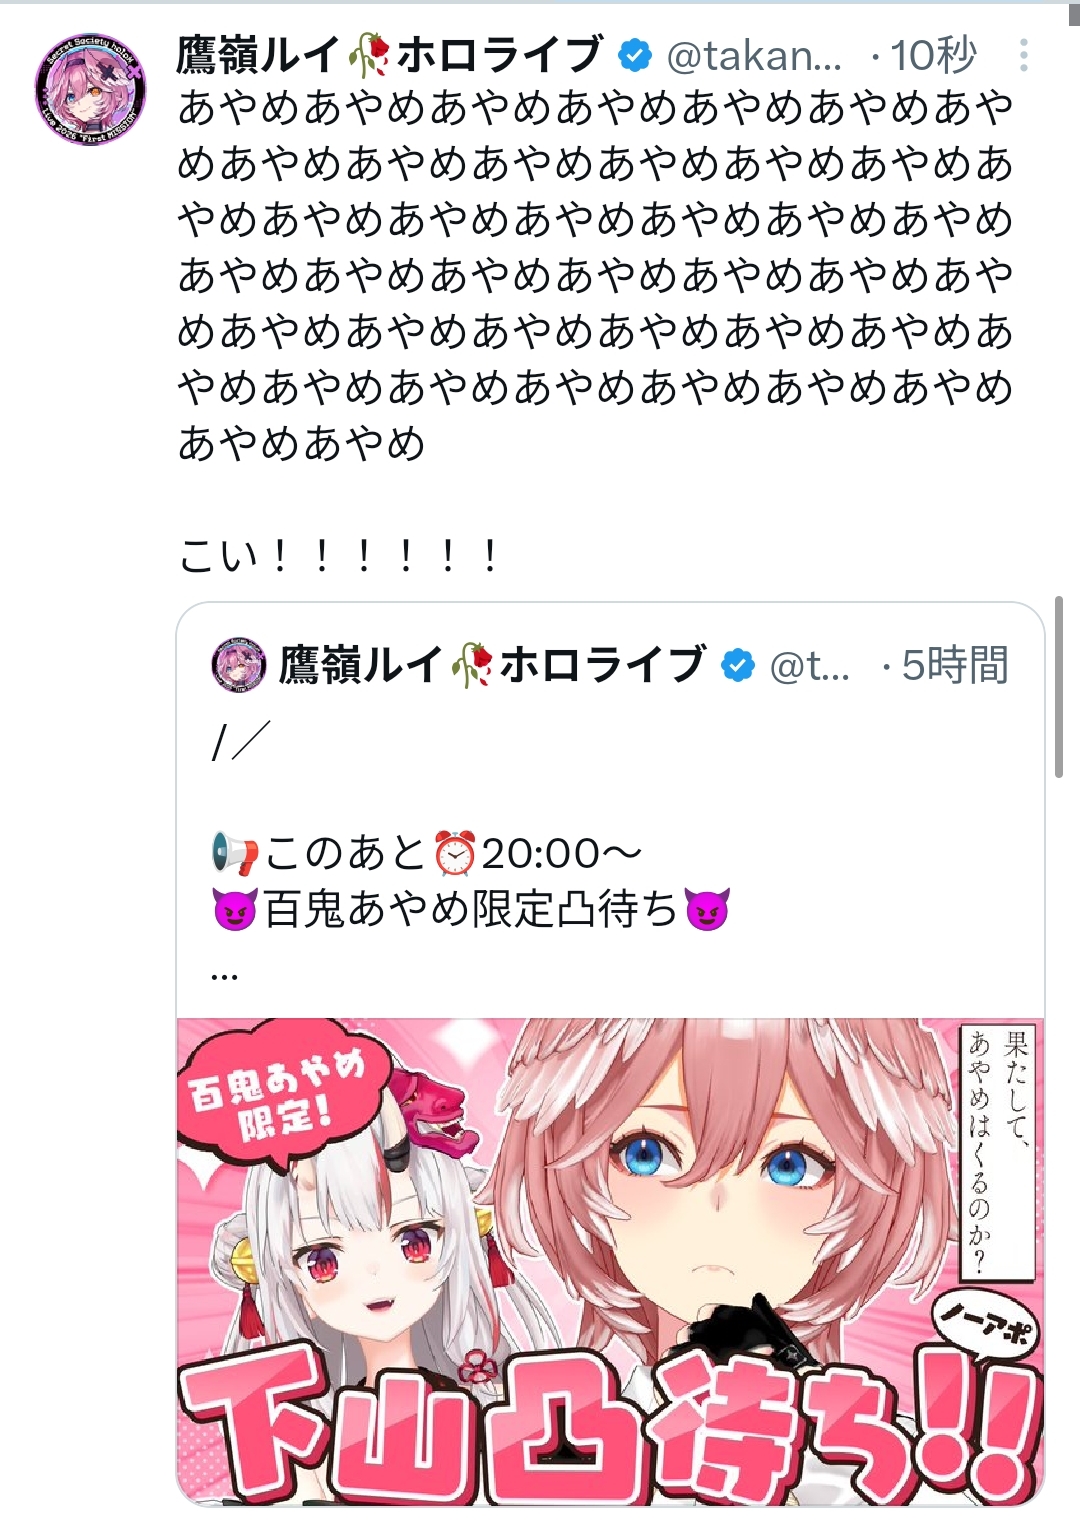
Task: Click the vertical scrollbar handle
Action: click(1059, 687)
